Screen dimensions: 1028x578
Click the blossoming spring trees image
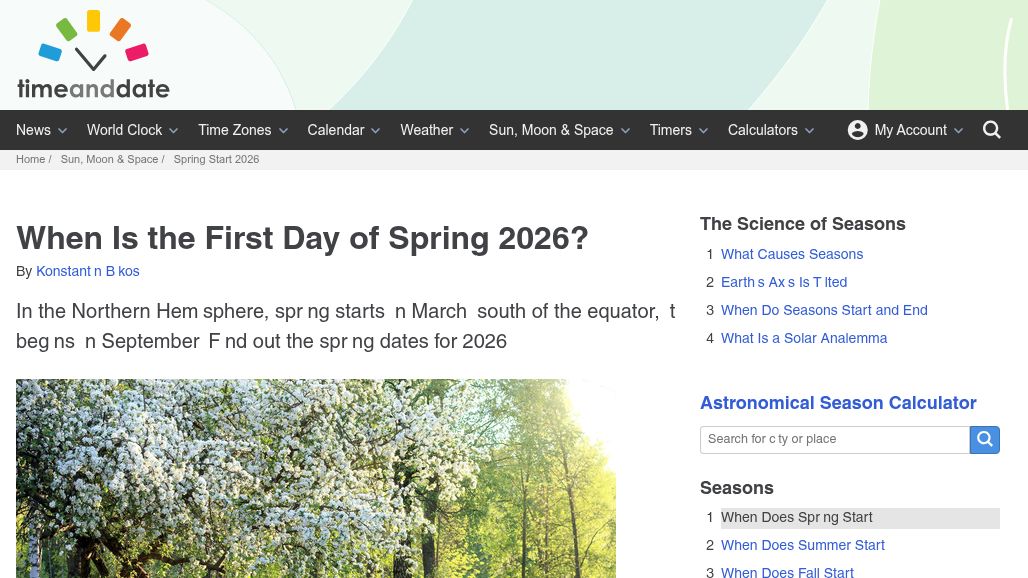tap(315, 478)
